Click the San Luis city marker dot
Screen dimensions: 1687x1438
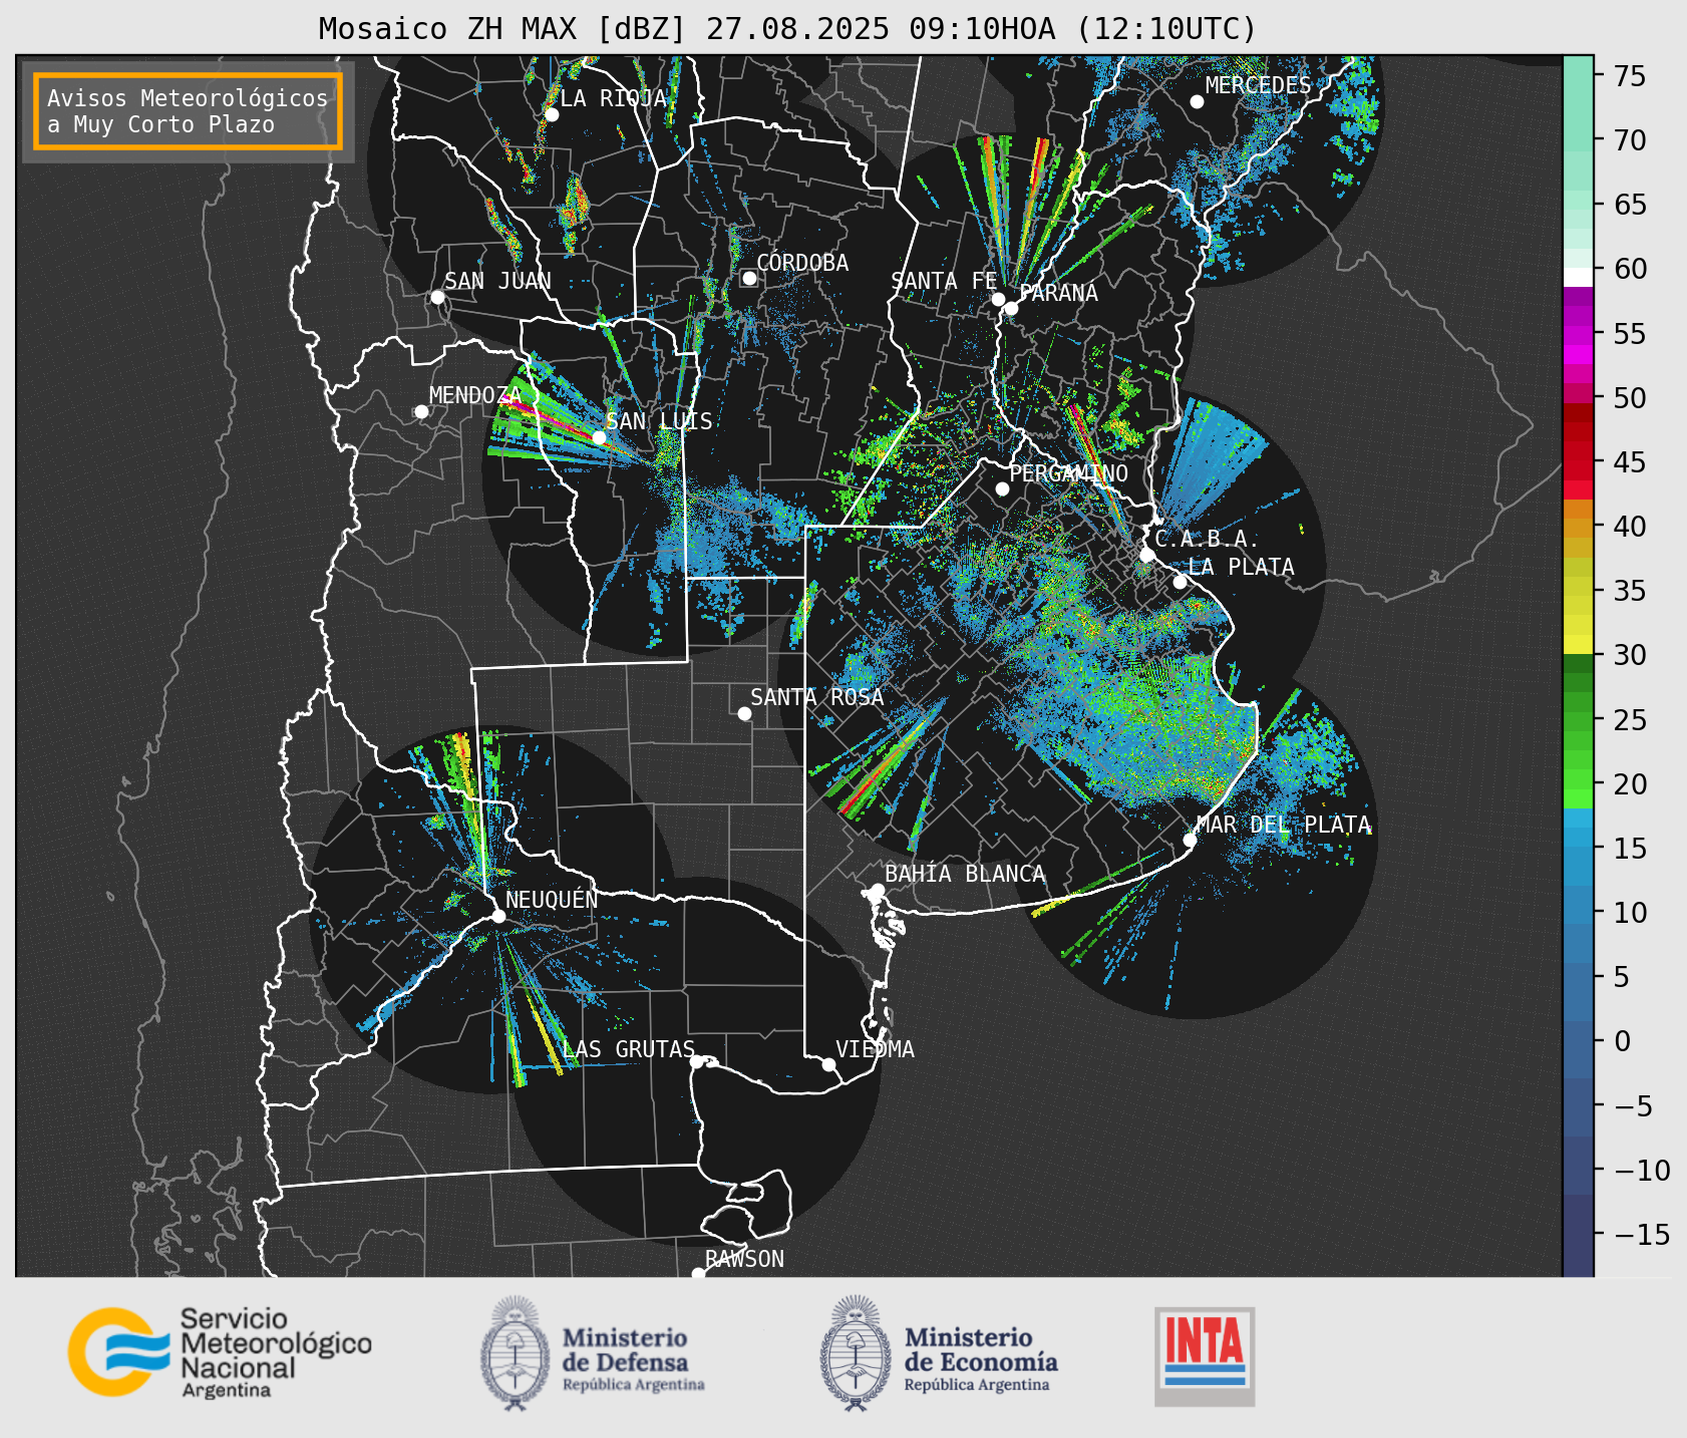(x=598, y=437)
